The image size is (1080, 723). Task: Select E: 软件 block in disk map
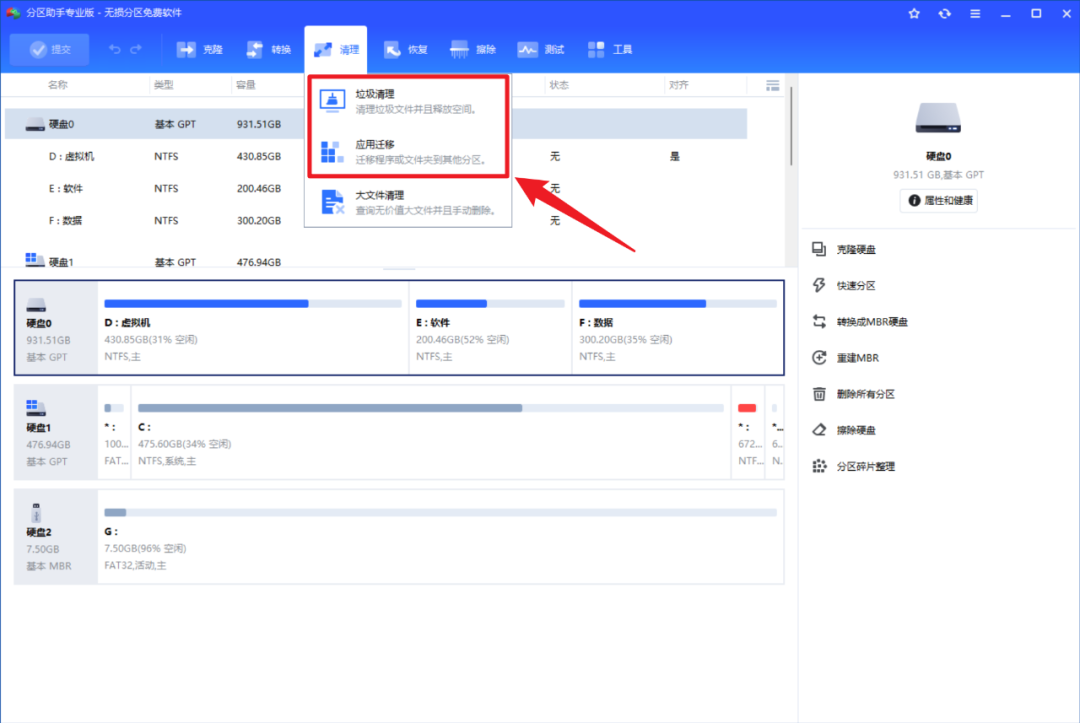pos(490,328)
